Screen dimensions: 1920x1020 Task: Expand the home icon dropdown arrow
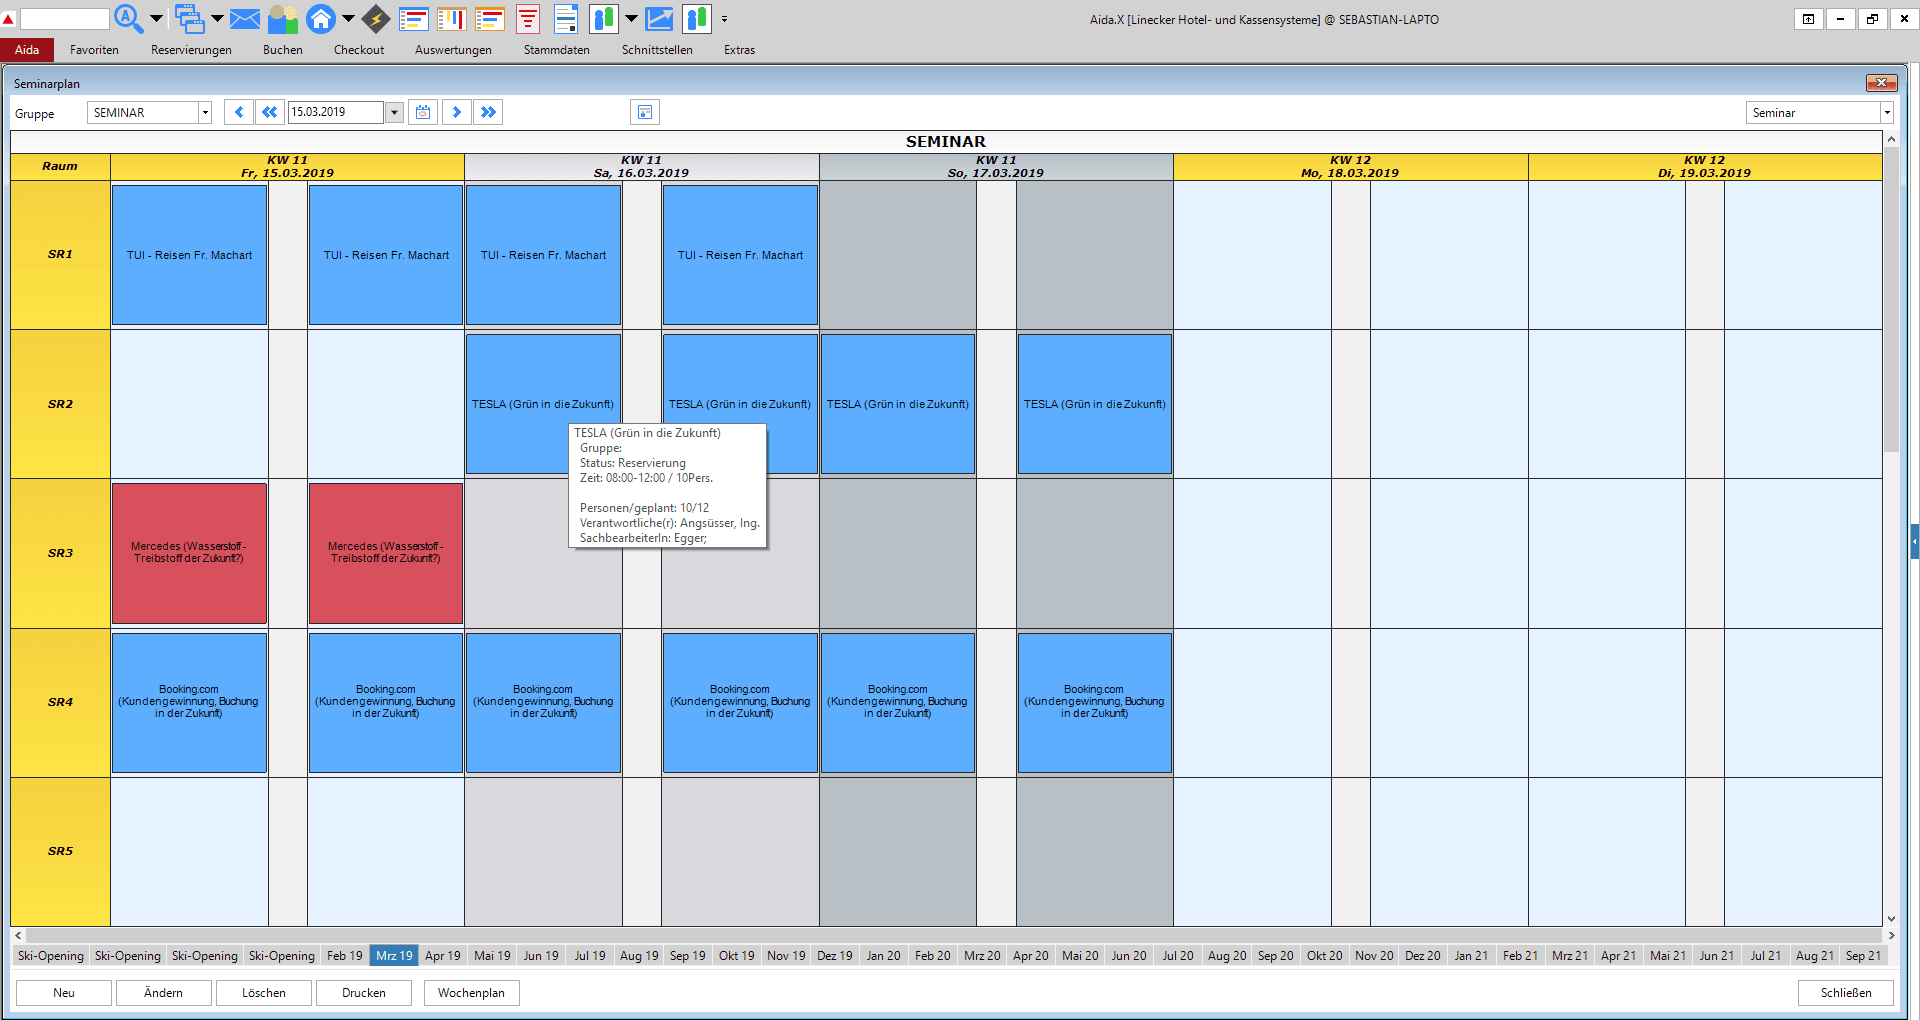(348, 18)
